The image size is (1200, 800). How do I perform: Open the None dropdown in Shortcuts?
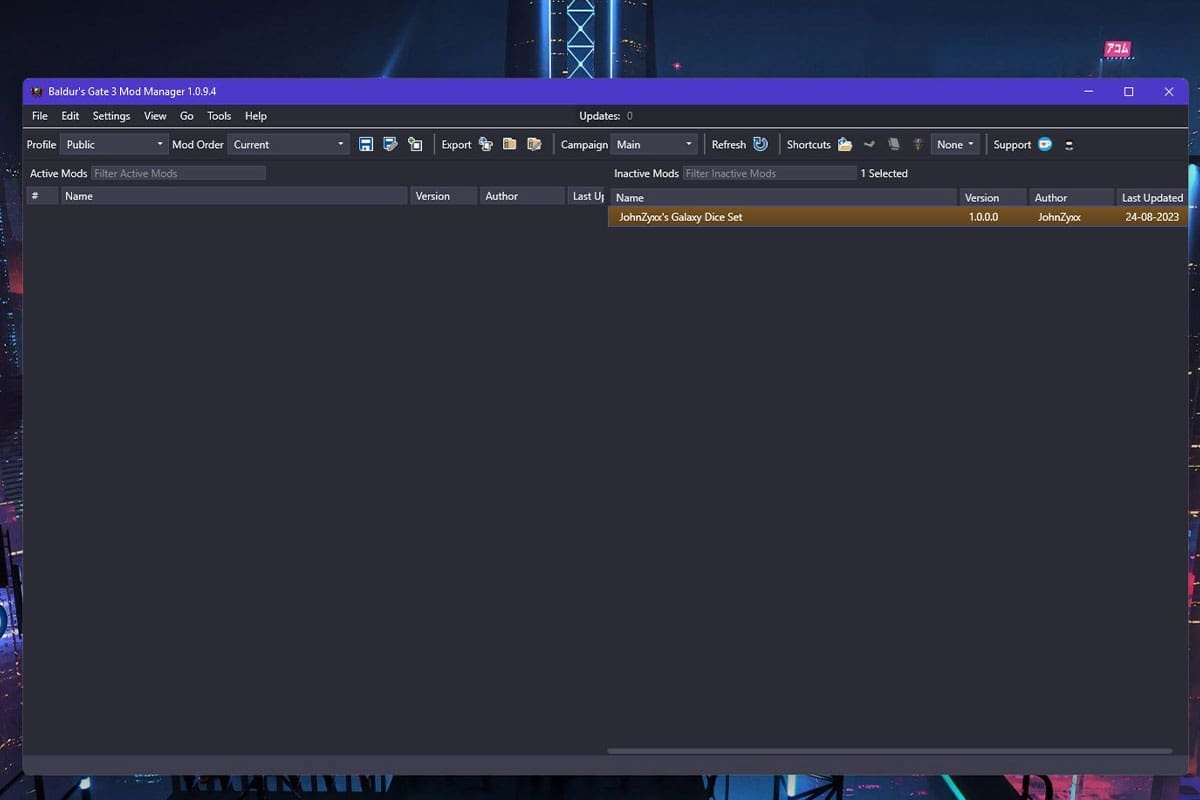point(955,144)
